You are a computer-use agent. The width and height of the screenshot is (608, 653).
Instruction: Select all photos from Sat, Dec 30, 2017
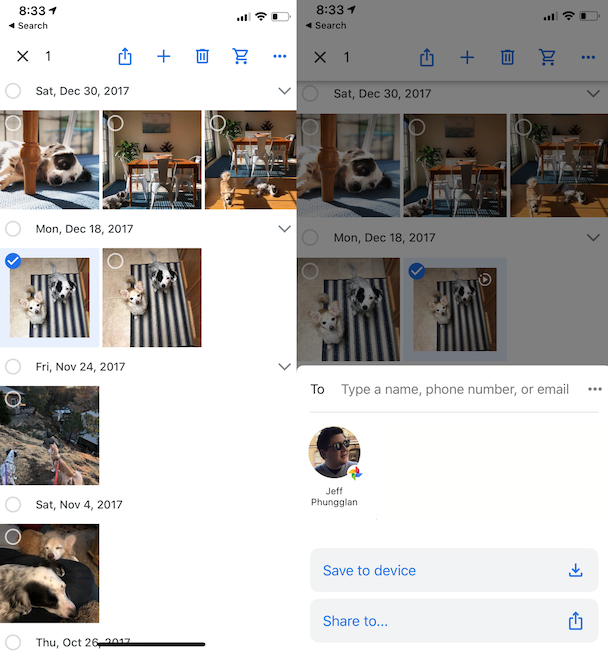click(13, 91)
